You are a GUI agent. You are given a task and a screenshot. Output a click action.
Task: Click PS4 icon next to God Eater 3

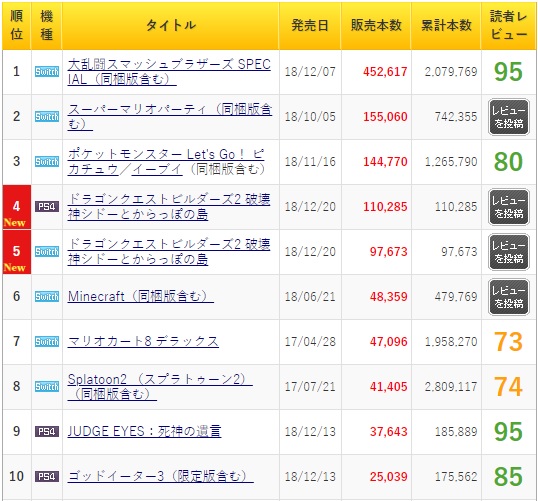point(47,476)
